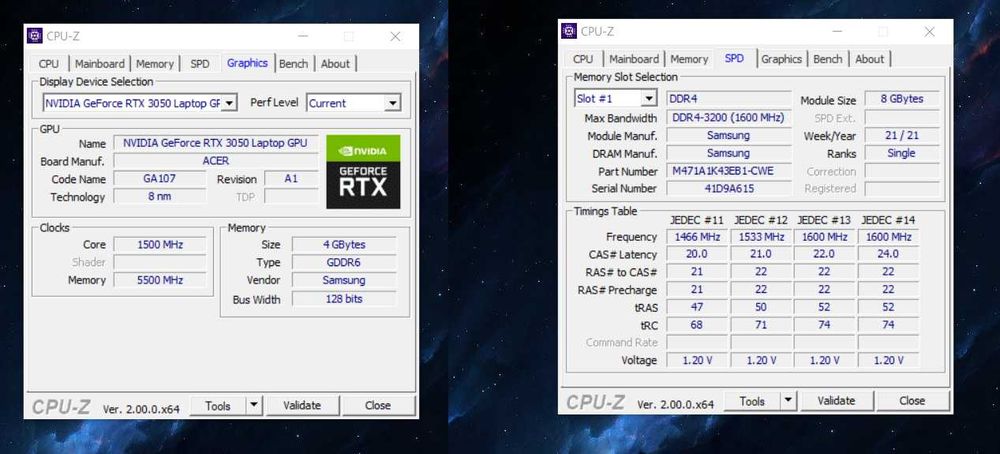Open Memory tab in SPD window
Viewport: 1000px width, 454px height.
(x=689, y=59)
